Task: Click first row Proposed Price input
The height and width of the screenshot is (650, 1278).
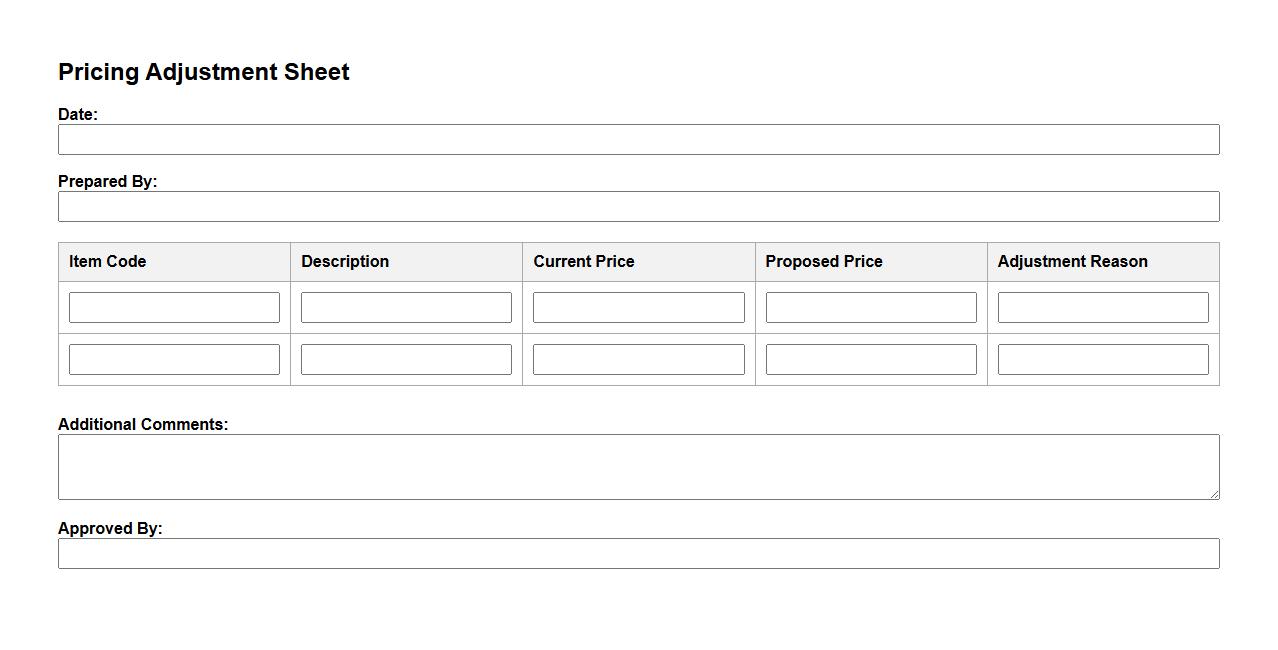Action: point(870,308)
